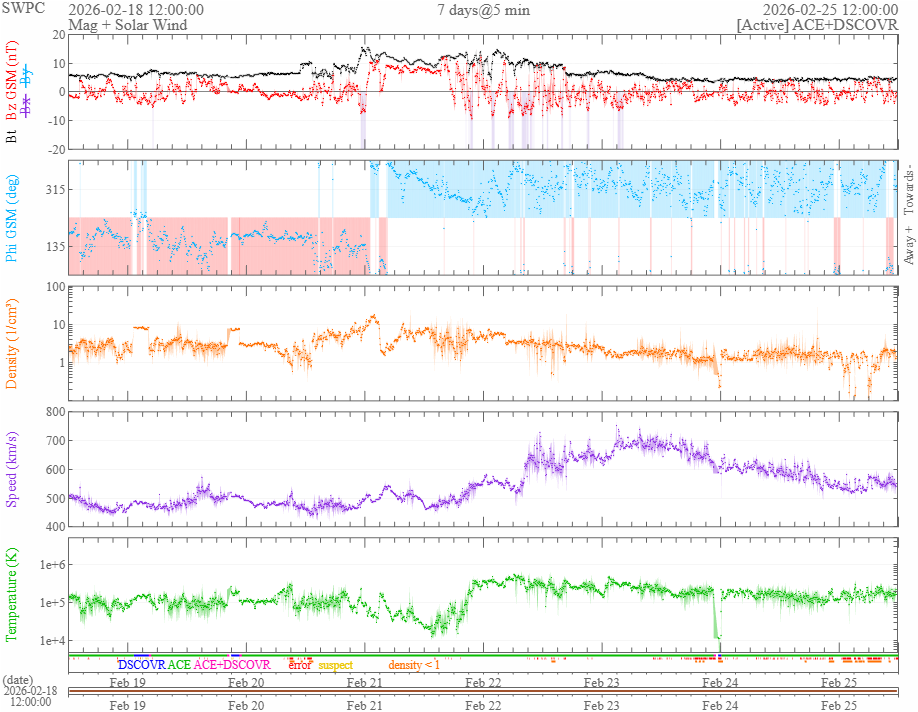Click Feb 19 on the plot time axis above the slider
This screenshot has width=918, height=712.
[128, 682]
